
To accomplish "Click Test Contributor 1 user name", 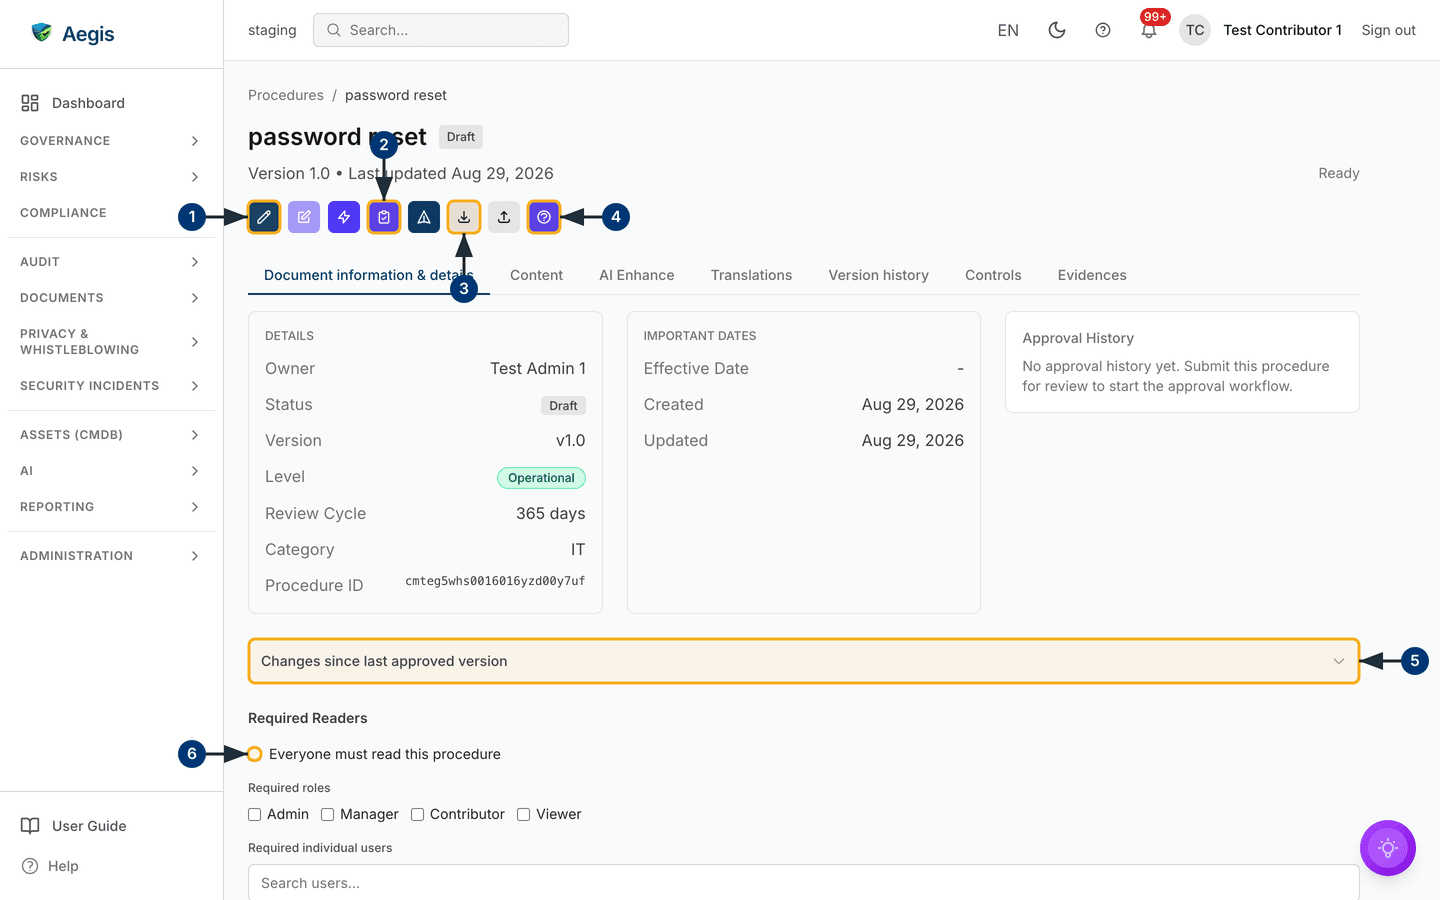I will 1282,30.
